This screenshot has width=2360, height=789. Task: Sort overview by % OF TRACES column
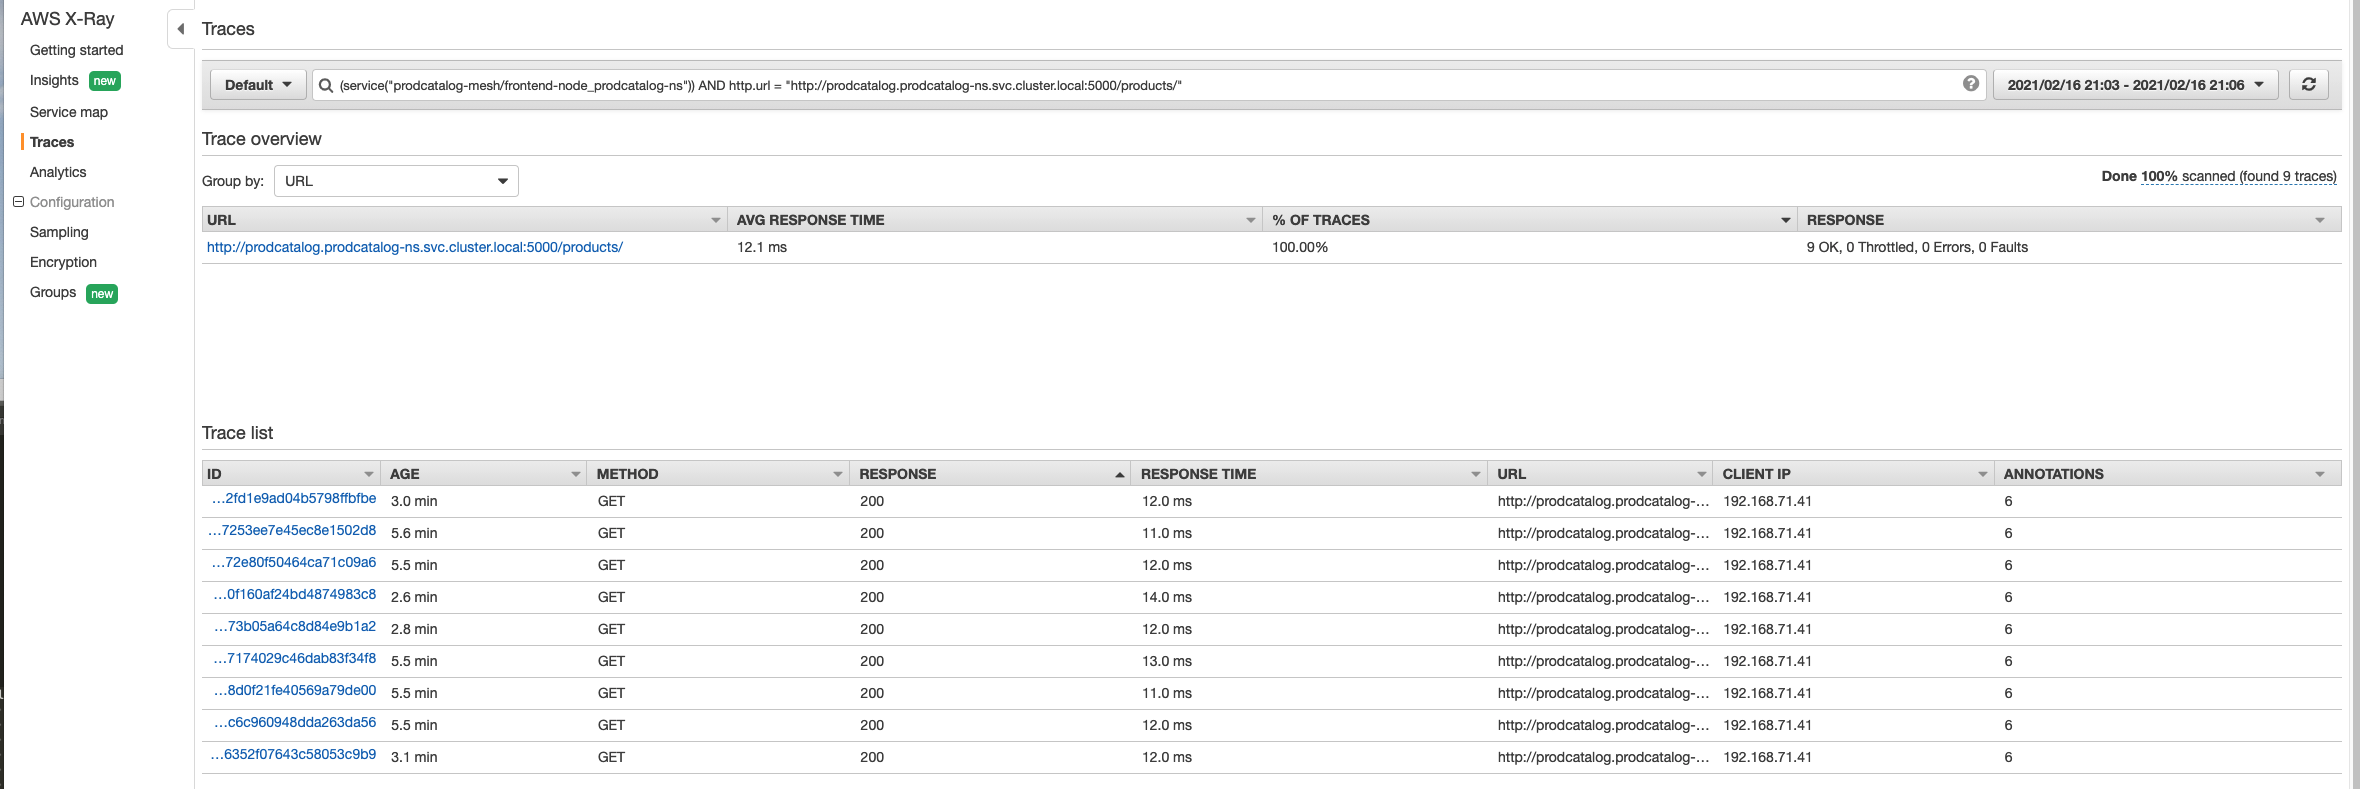point(1530,220)
